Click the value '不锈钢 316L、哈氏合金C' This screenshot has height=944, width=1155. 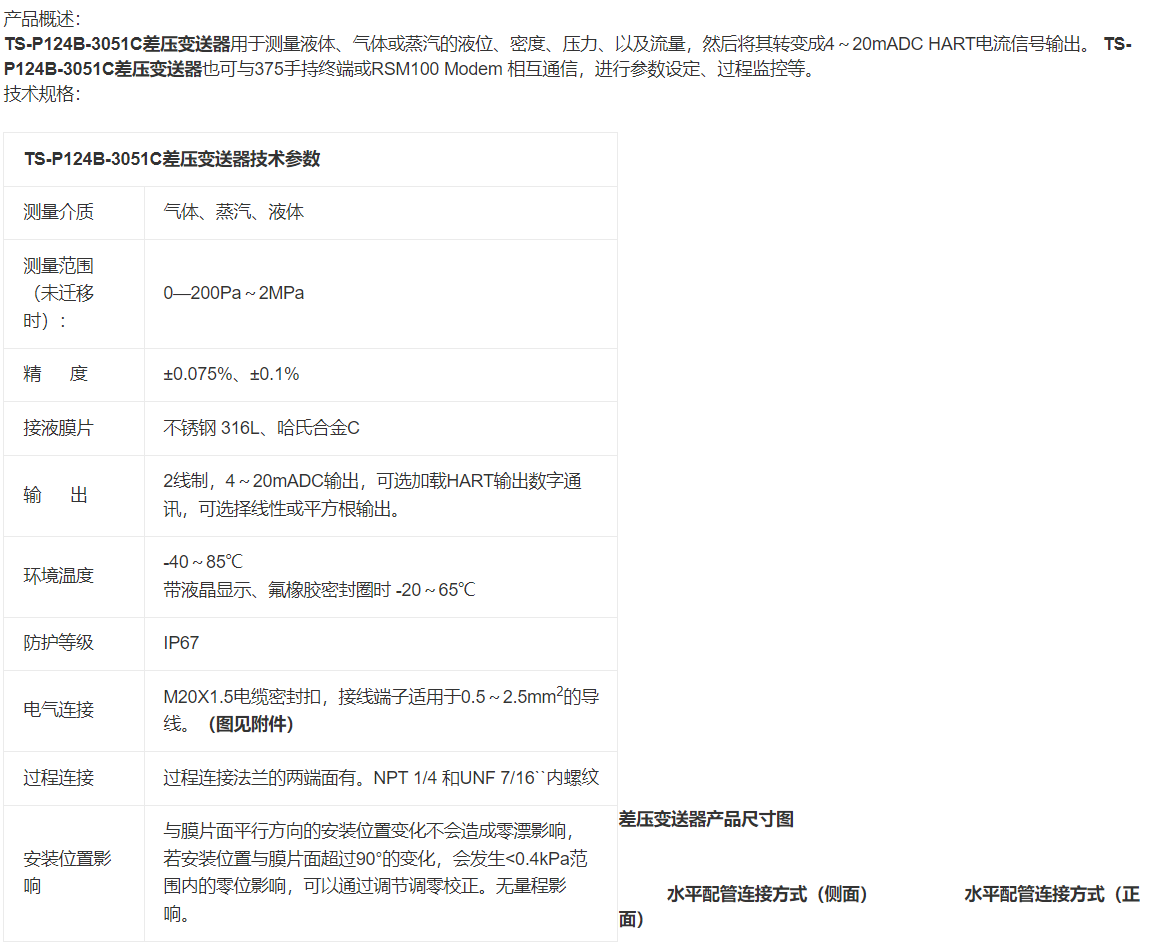point(261,428)
